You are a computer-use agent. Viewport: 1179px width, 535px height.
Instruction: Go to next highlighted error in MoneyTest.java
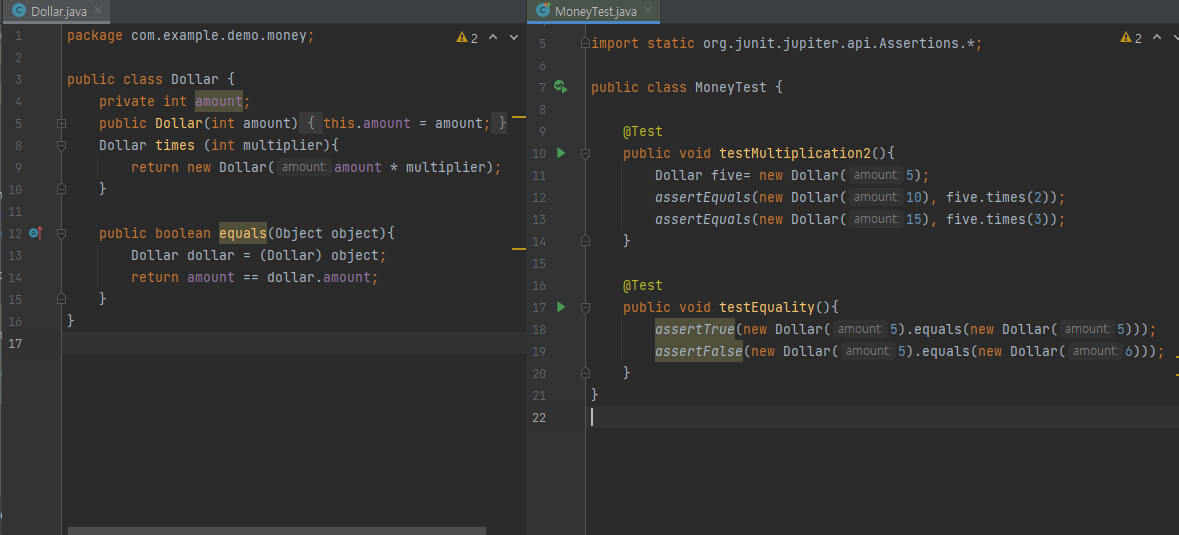pyautogui.click(x=1178, y=37)
